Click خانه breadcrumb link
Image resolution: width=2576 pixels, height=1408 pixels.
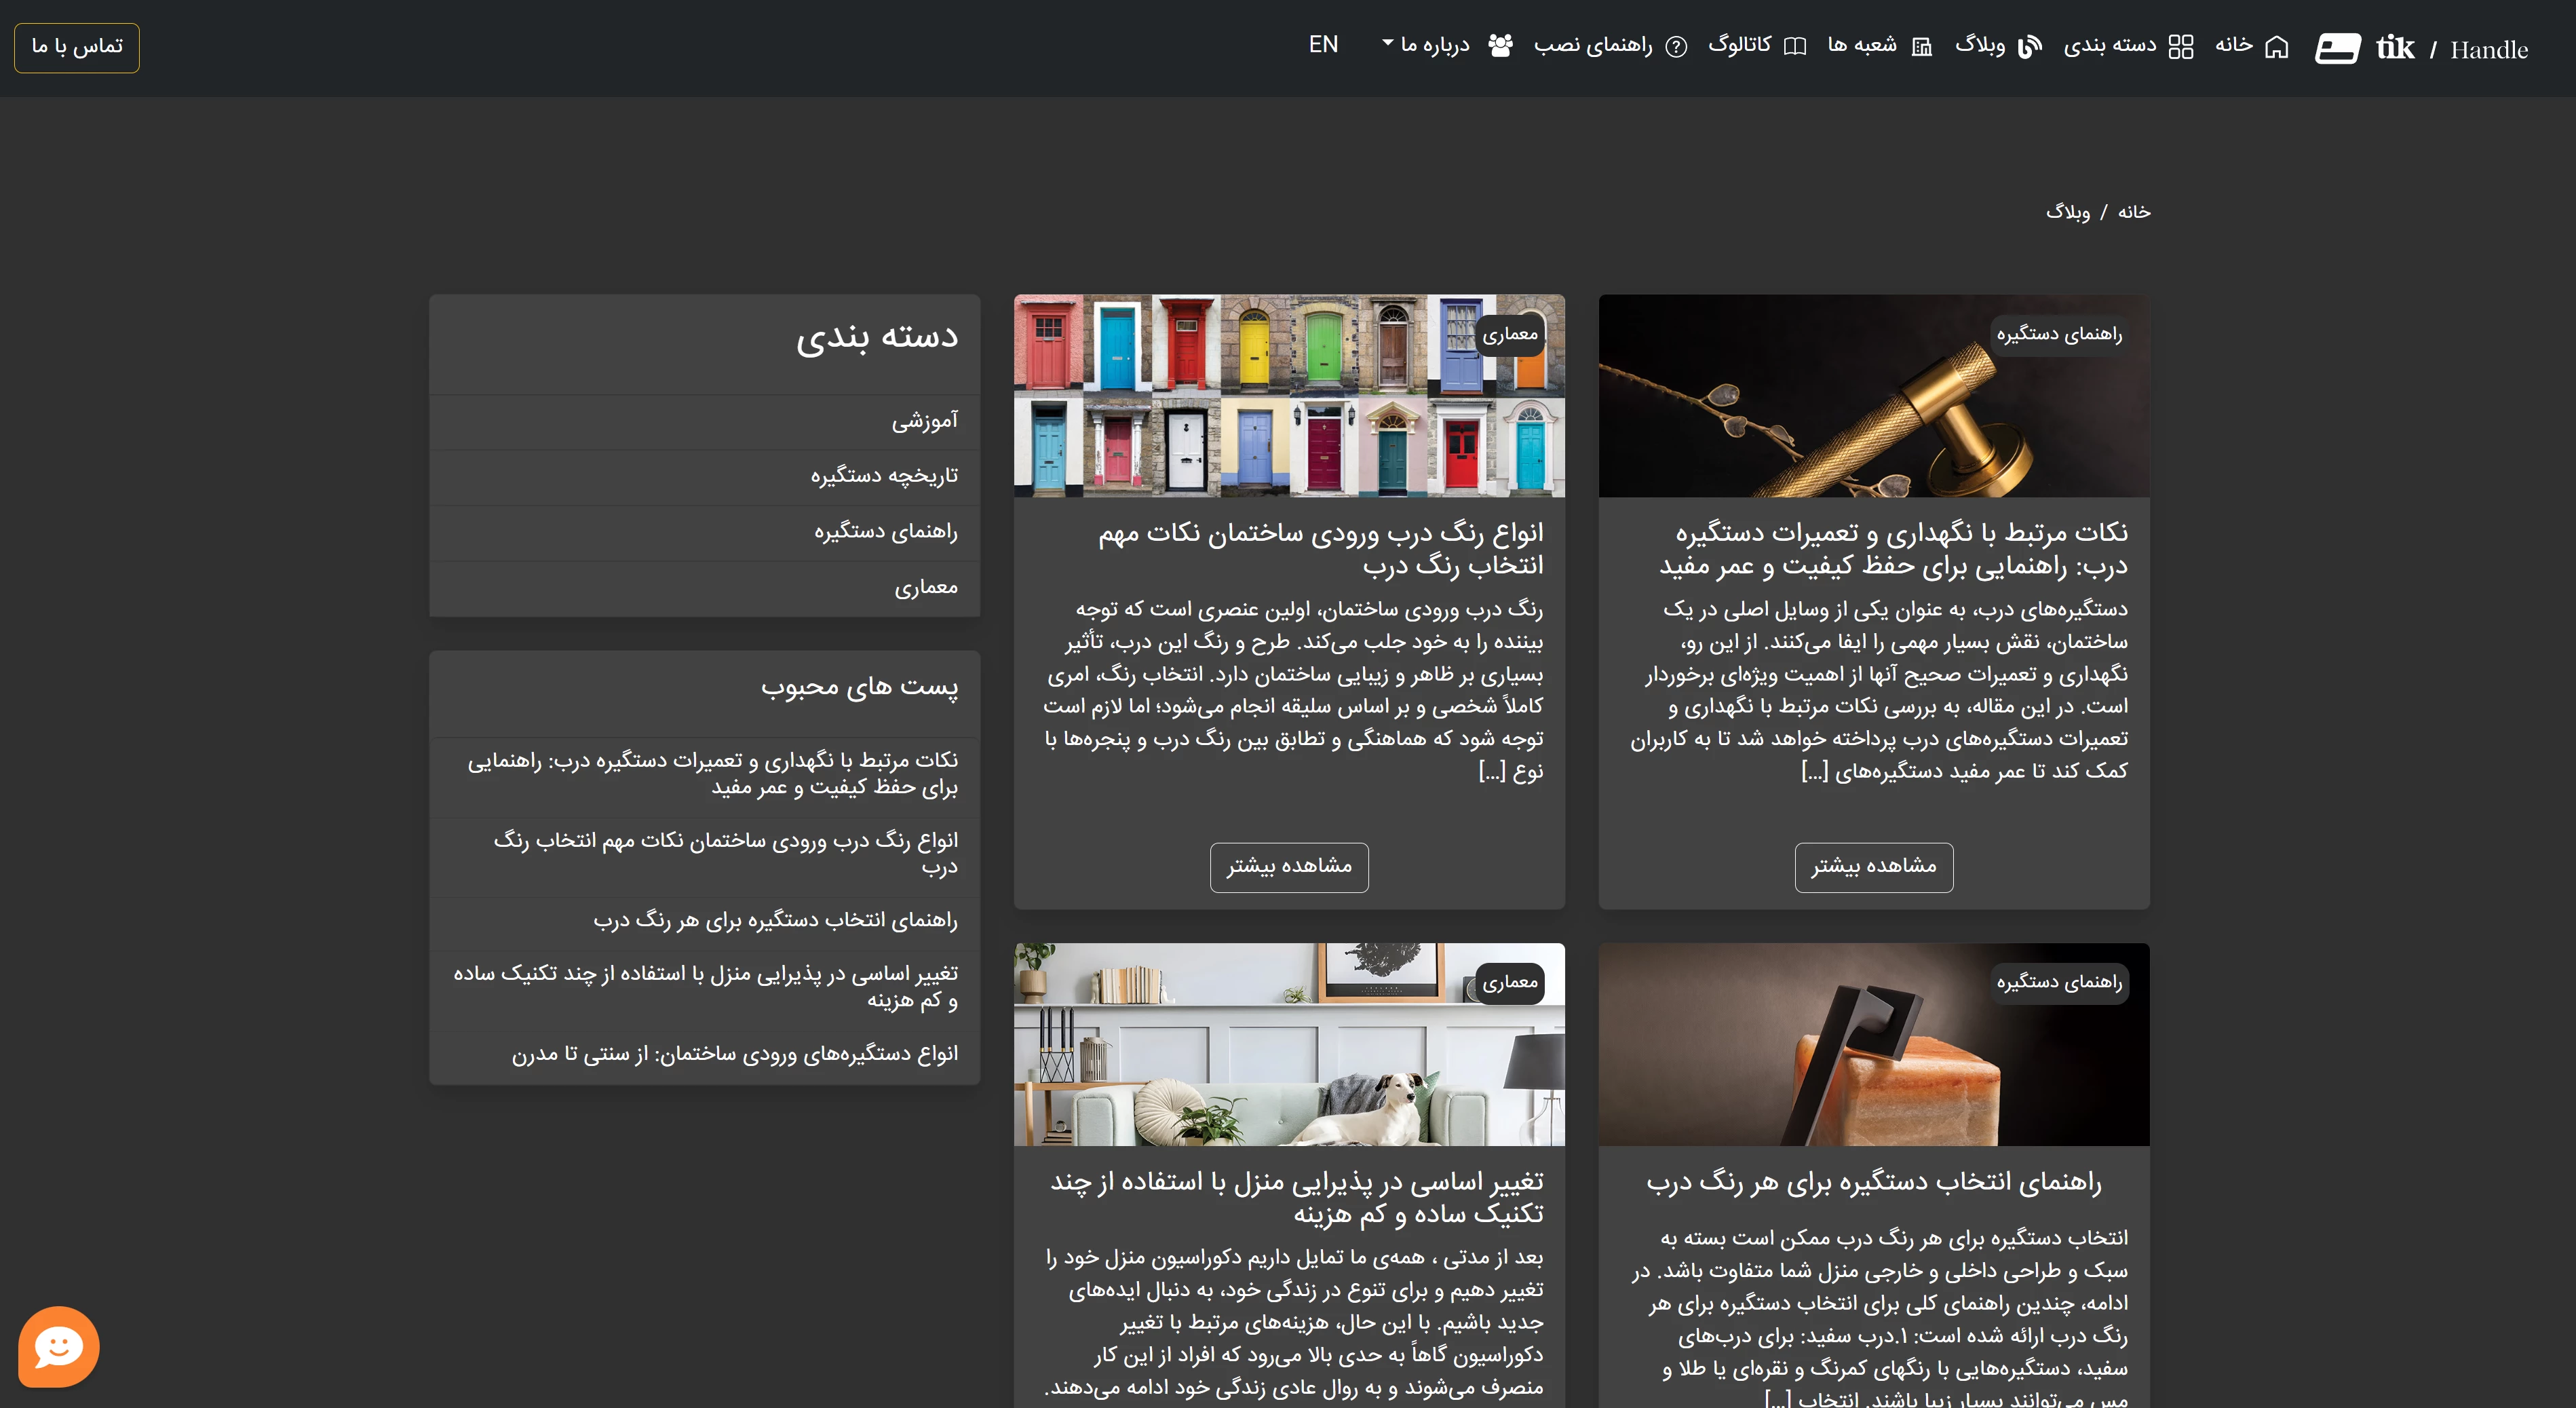[x=2134, y=212]
